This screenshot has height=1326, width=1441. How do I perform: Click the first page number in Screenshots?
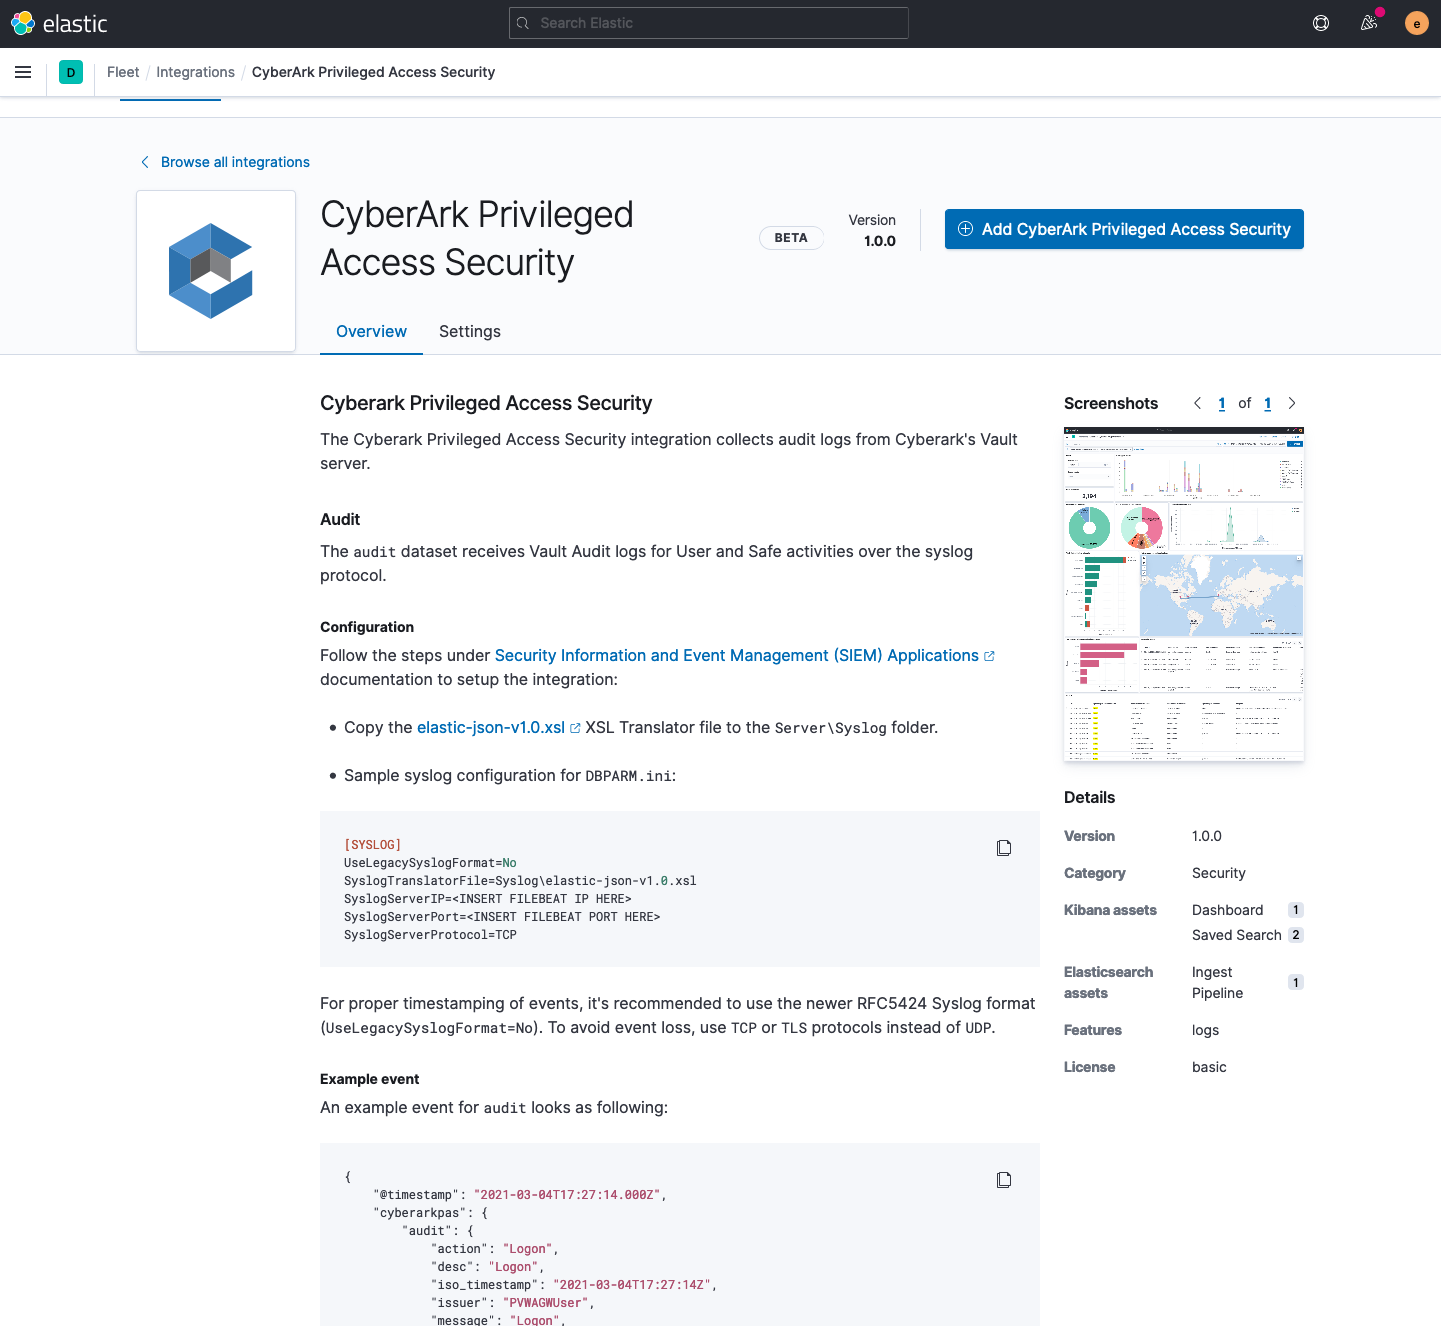click(x=1222, y=403)
